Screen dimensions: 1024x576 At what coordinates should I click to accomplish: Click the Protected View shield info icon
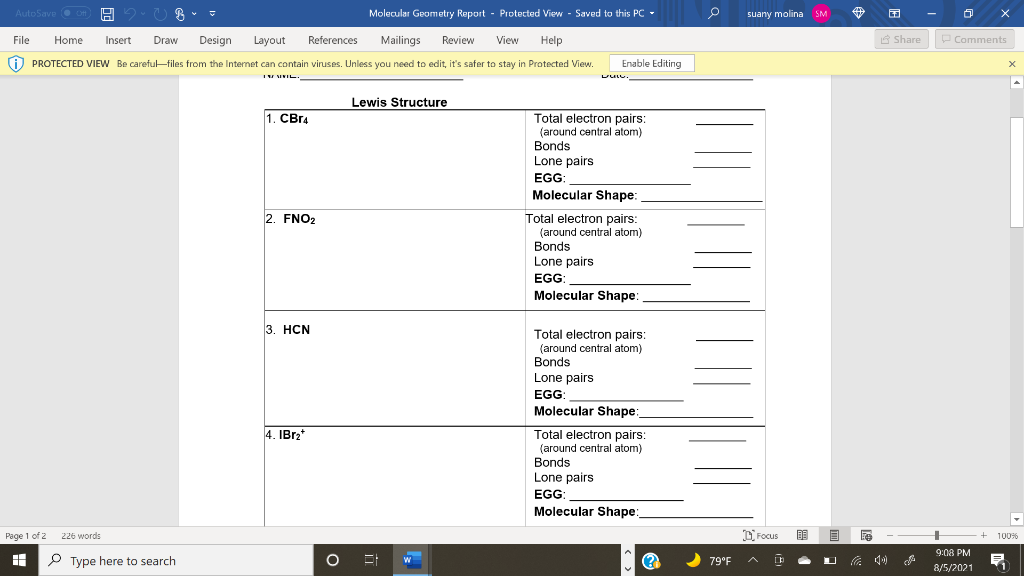coord(16,64)
